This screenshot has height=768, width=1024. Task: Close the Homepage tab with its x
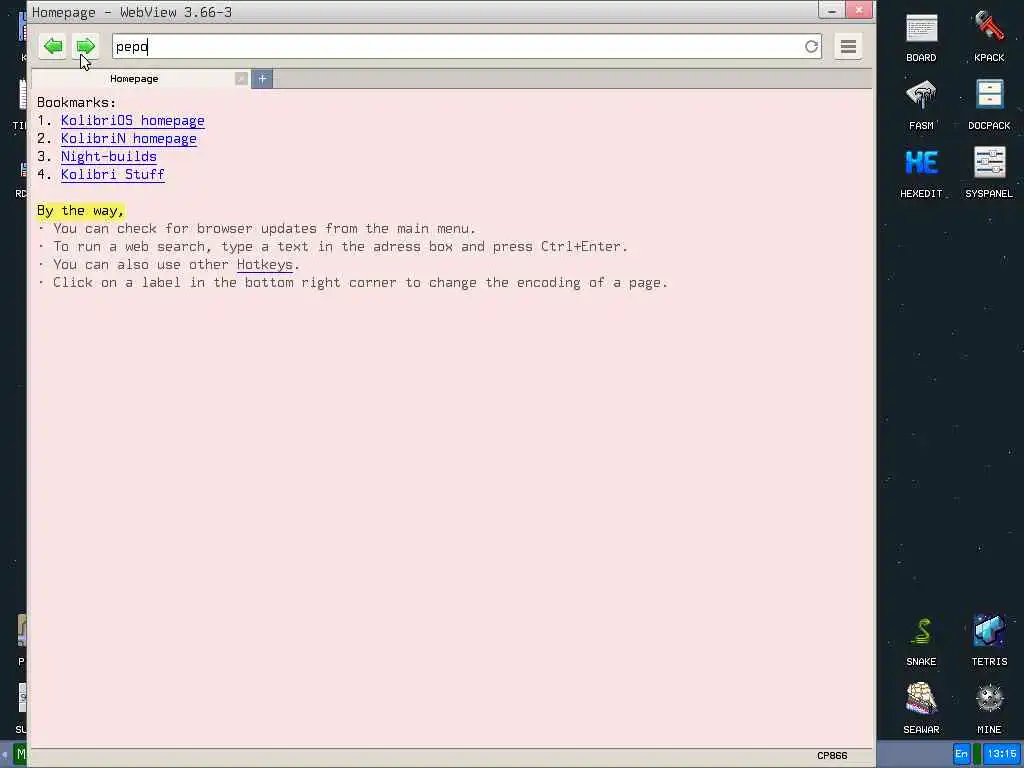coord(241,79)
